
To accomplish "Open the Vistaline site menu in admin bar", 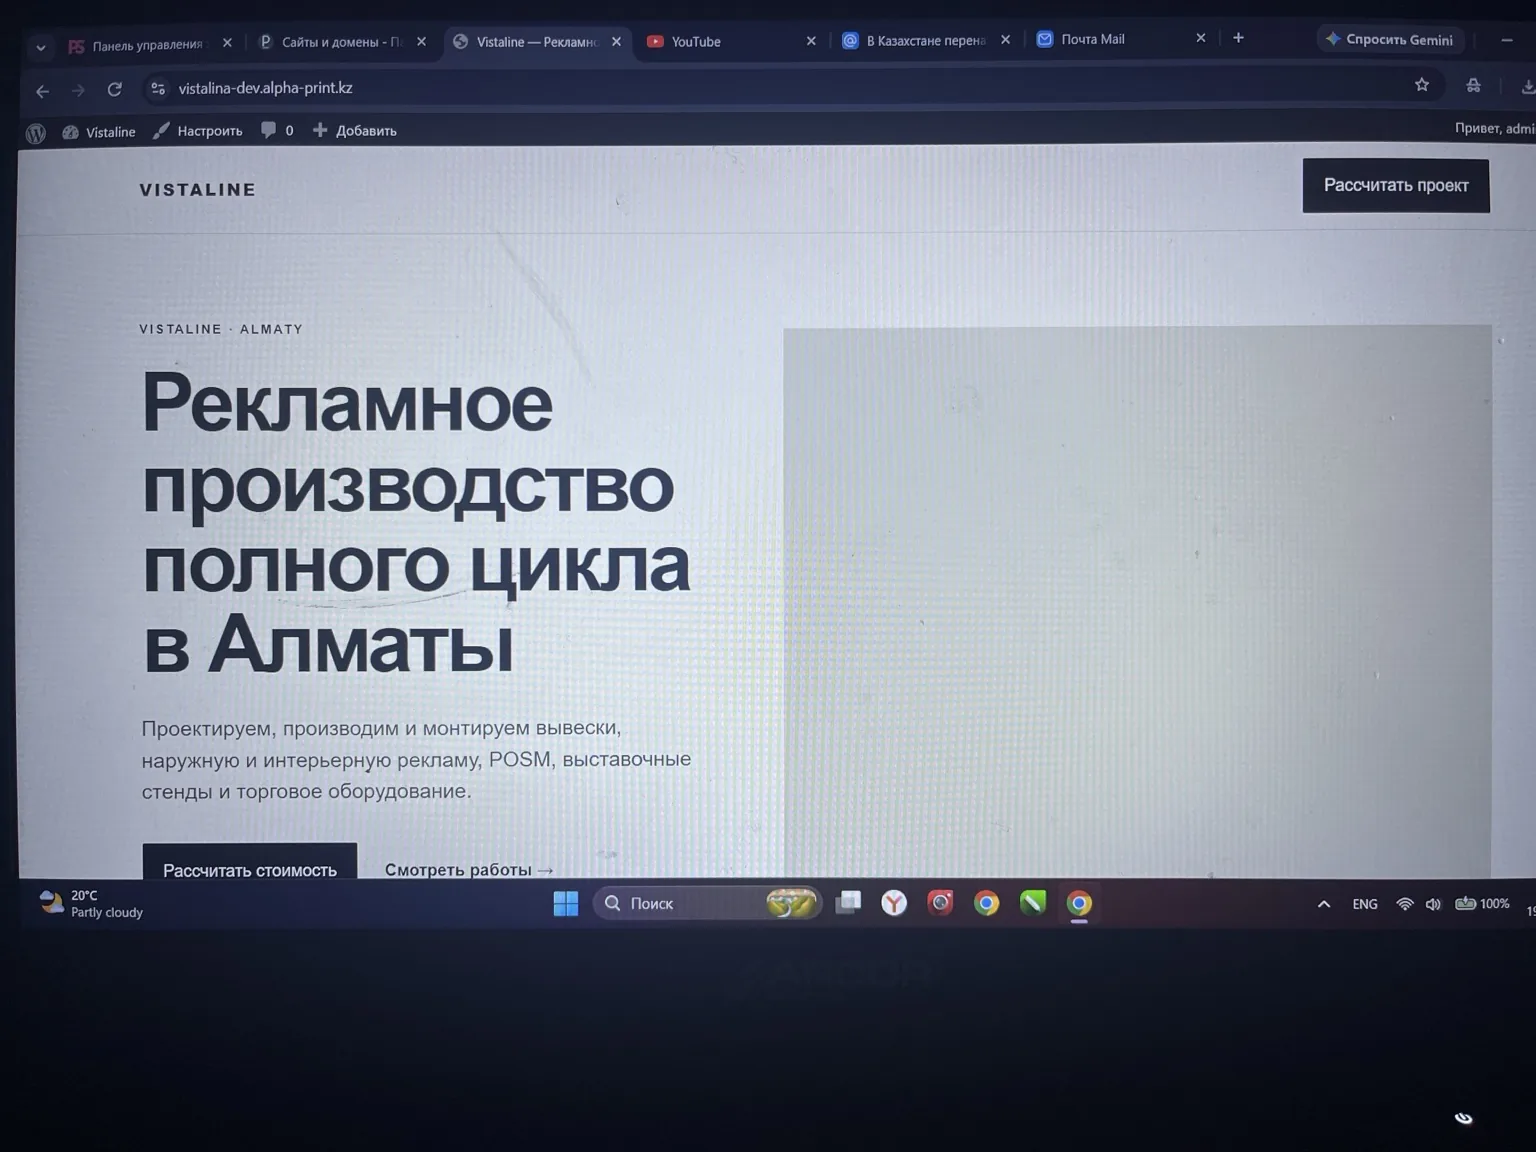I will (x=99, y=132).
